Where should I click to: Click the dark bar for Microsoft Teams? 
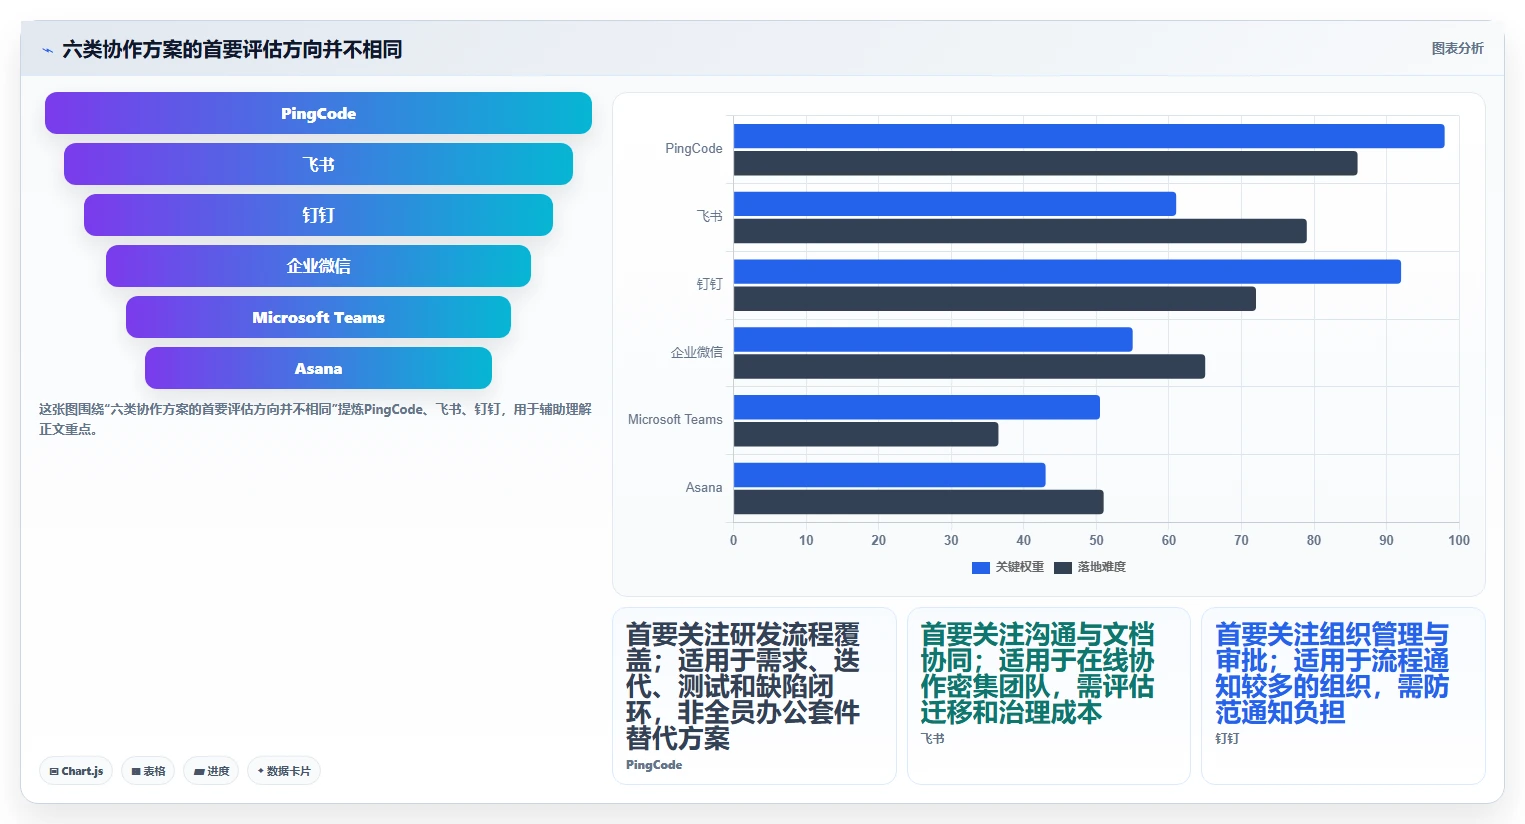[866, 434]
